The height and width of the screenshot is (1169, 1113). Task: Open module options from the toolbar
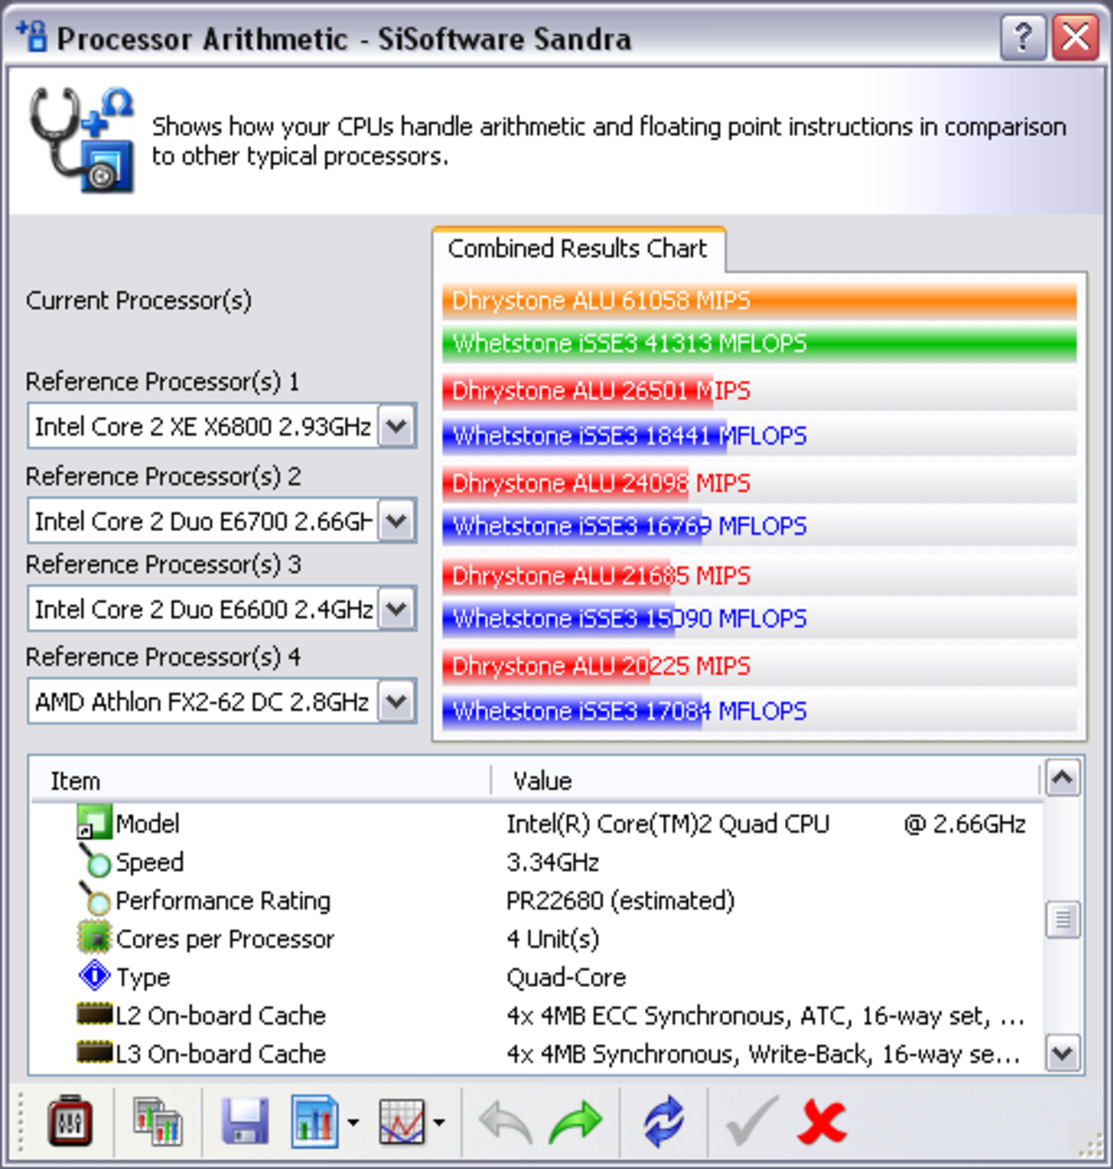pyautogui.click(x=69, y=1121)
